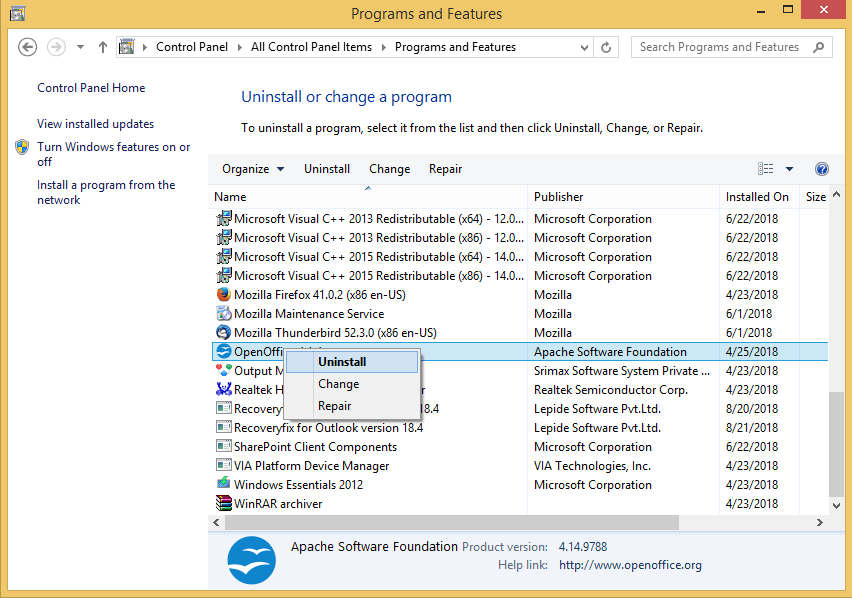Select the WinRAR archiver icon
The height and width of the screenshot is (598, 852).
coord(223,503)
